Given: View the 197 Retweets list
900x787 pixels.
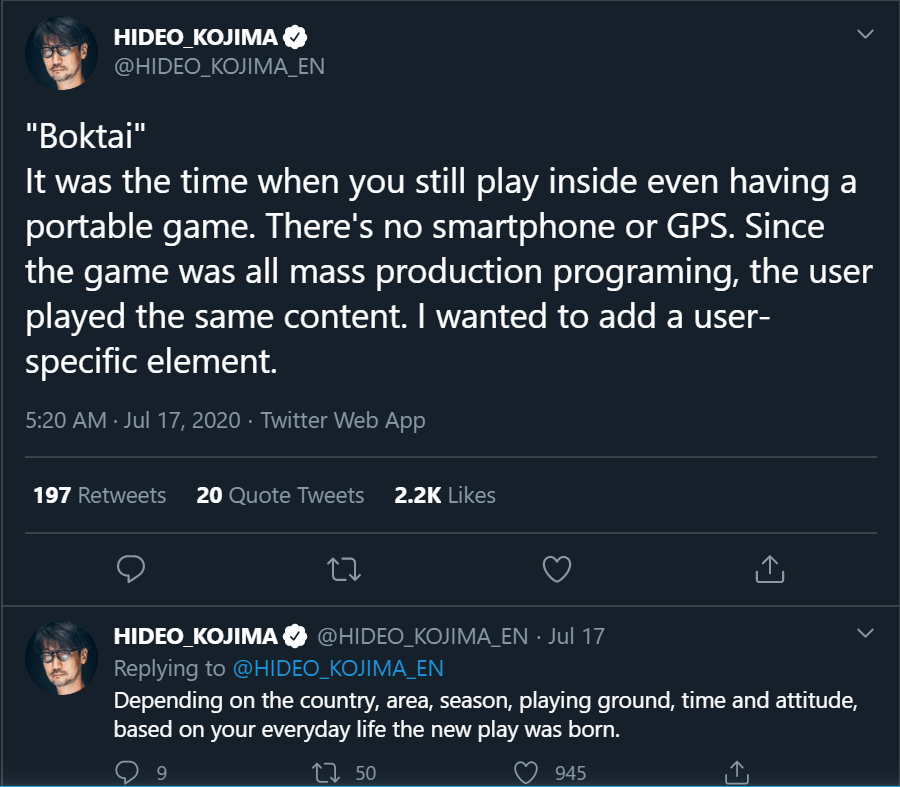Looking at the screenshot, I should click(x=99, y=495).
